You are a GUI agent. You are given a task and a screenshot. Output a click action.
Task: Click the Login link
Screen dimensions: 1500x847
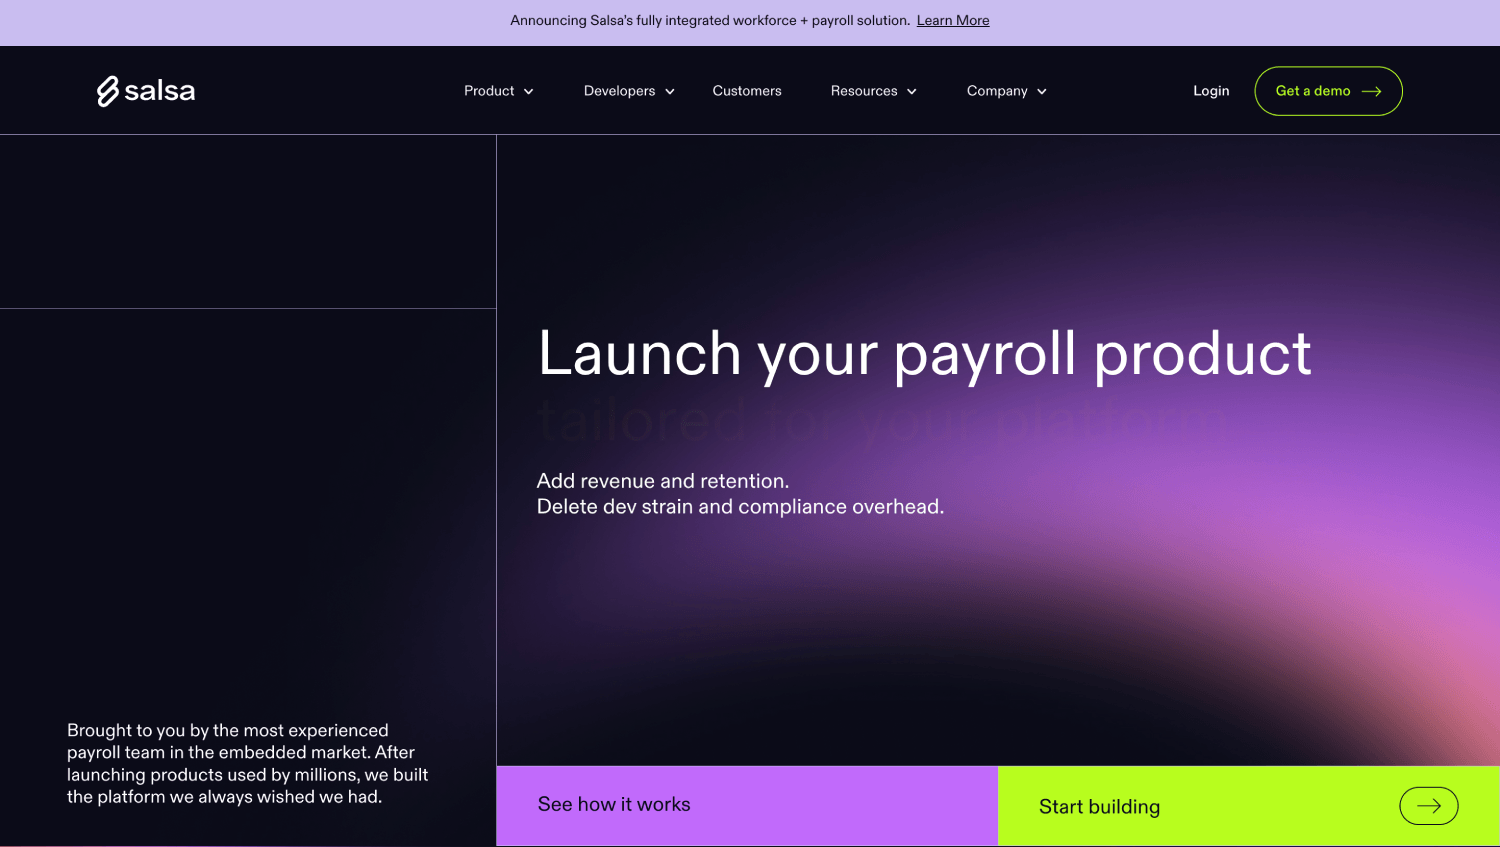pyautogui.click(x=1211, y=91)
